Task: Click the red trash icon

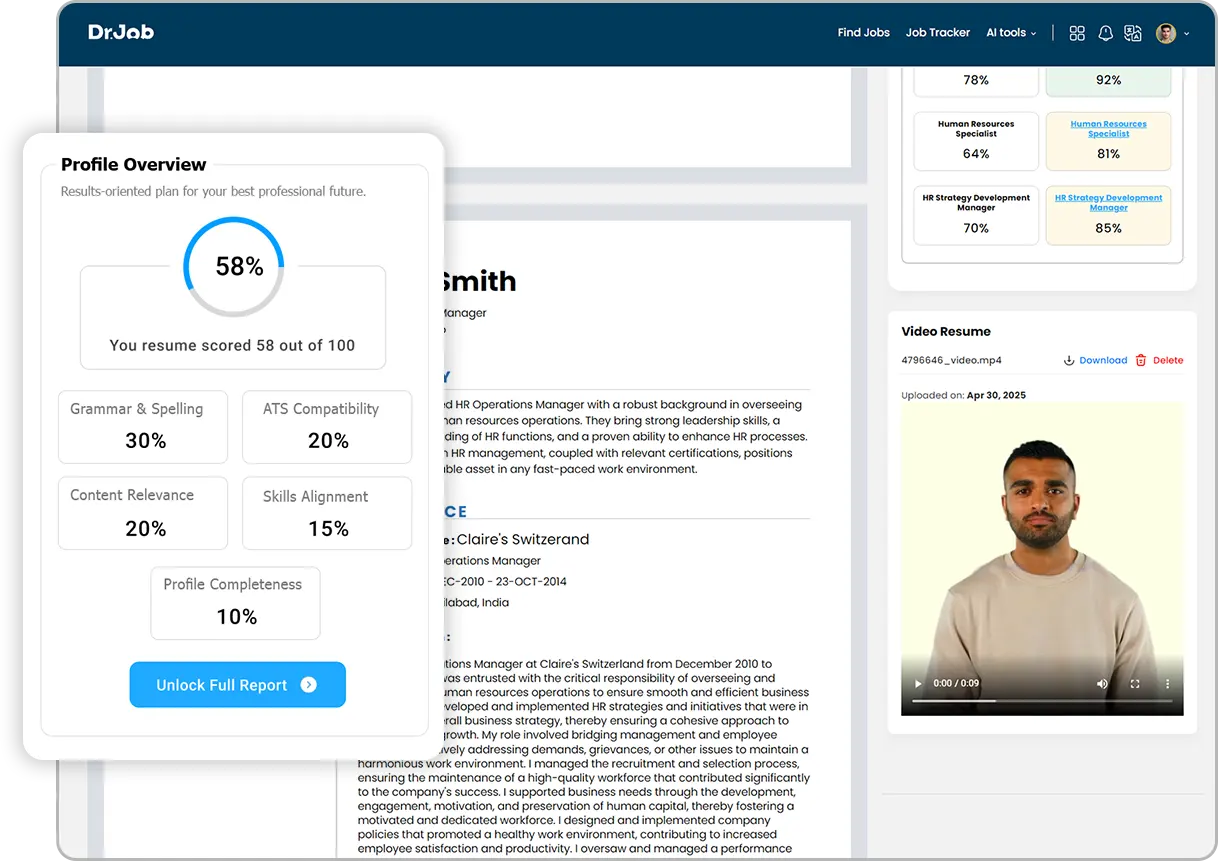Action: pyautogui.click(x=1141, y=360)
